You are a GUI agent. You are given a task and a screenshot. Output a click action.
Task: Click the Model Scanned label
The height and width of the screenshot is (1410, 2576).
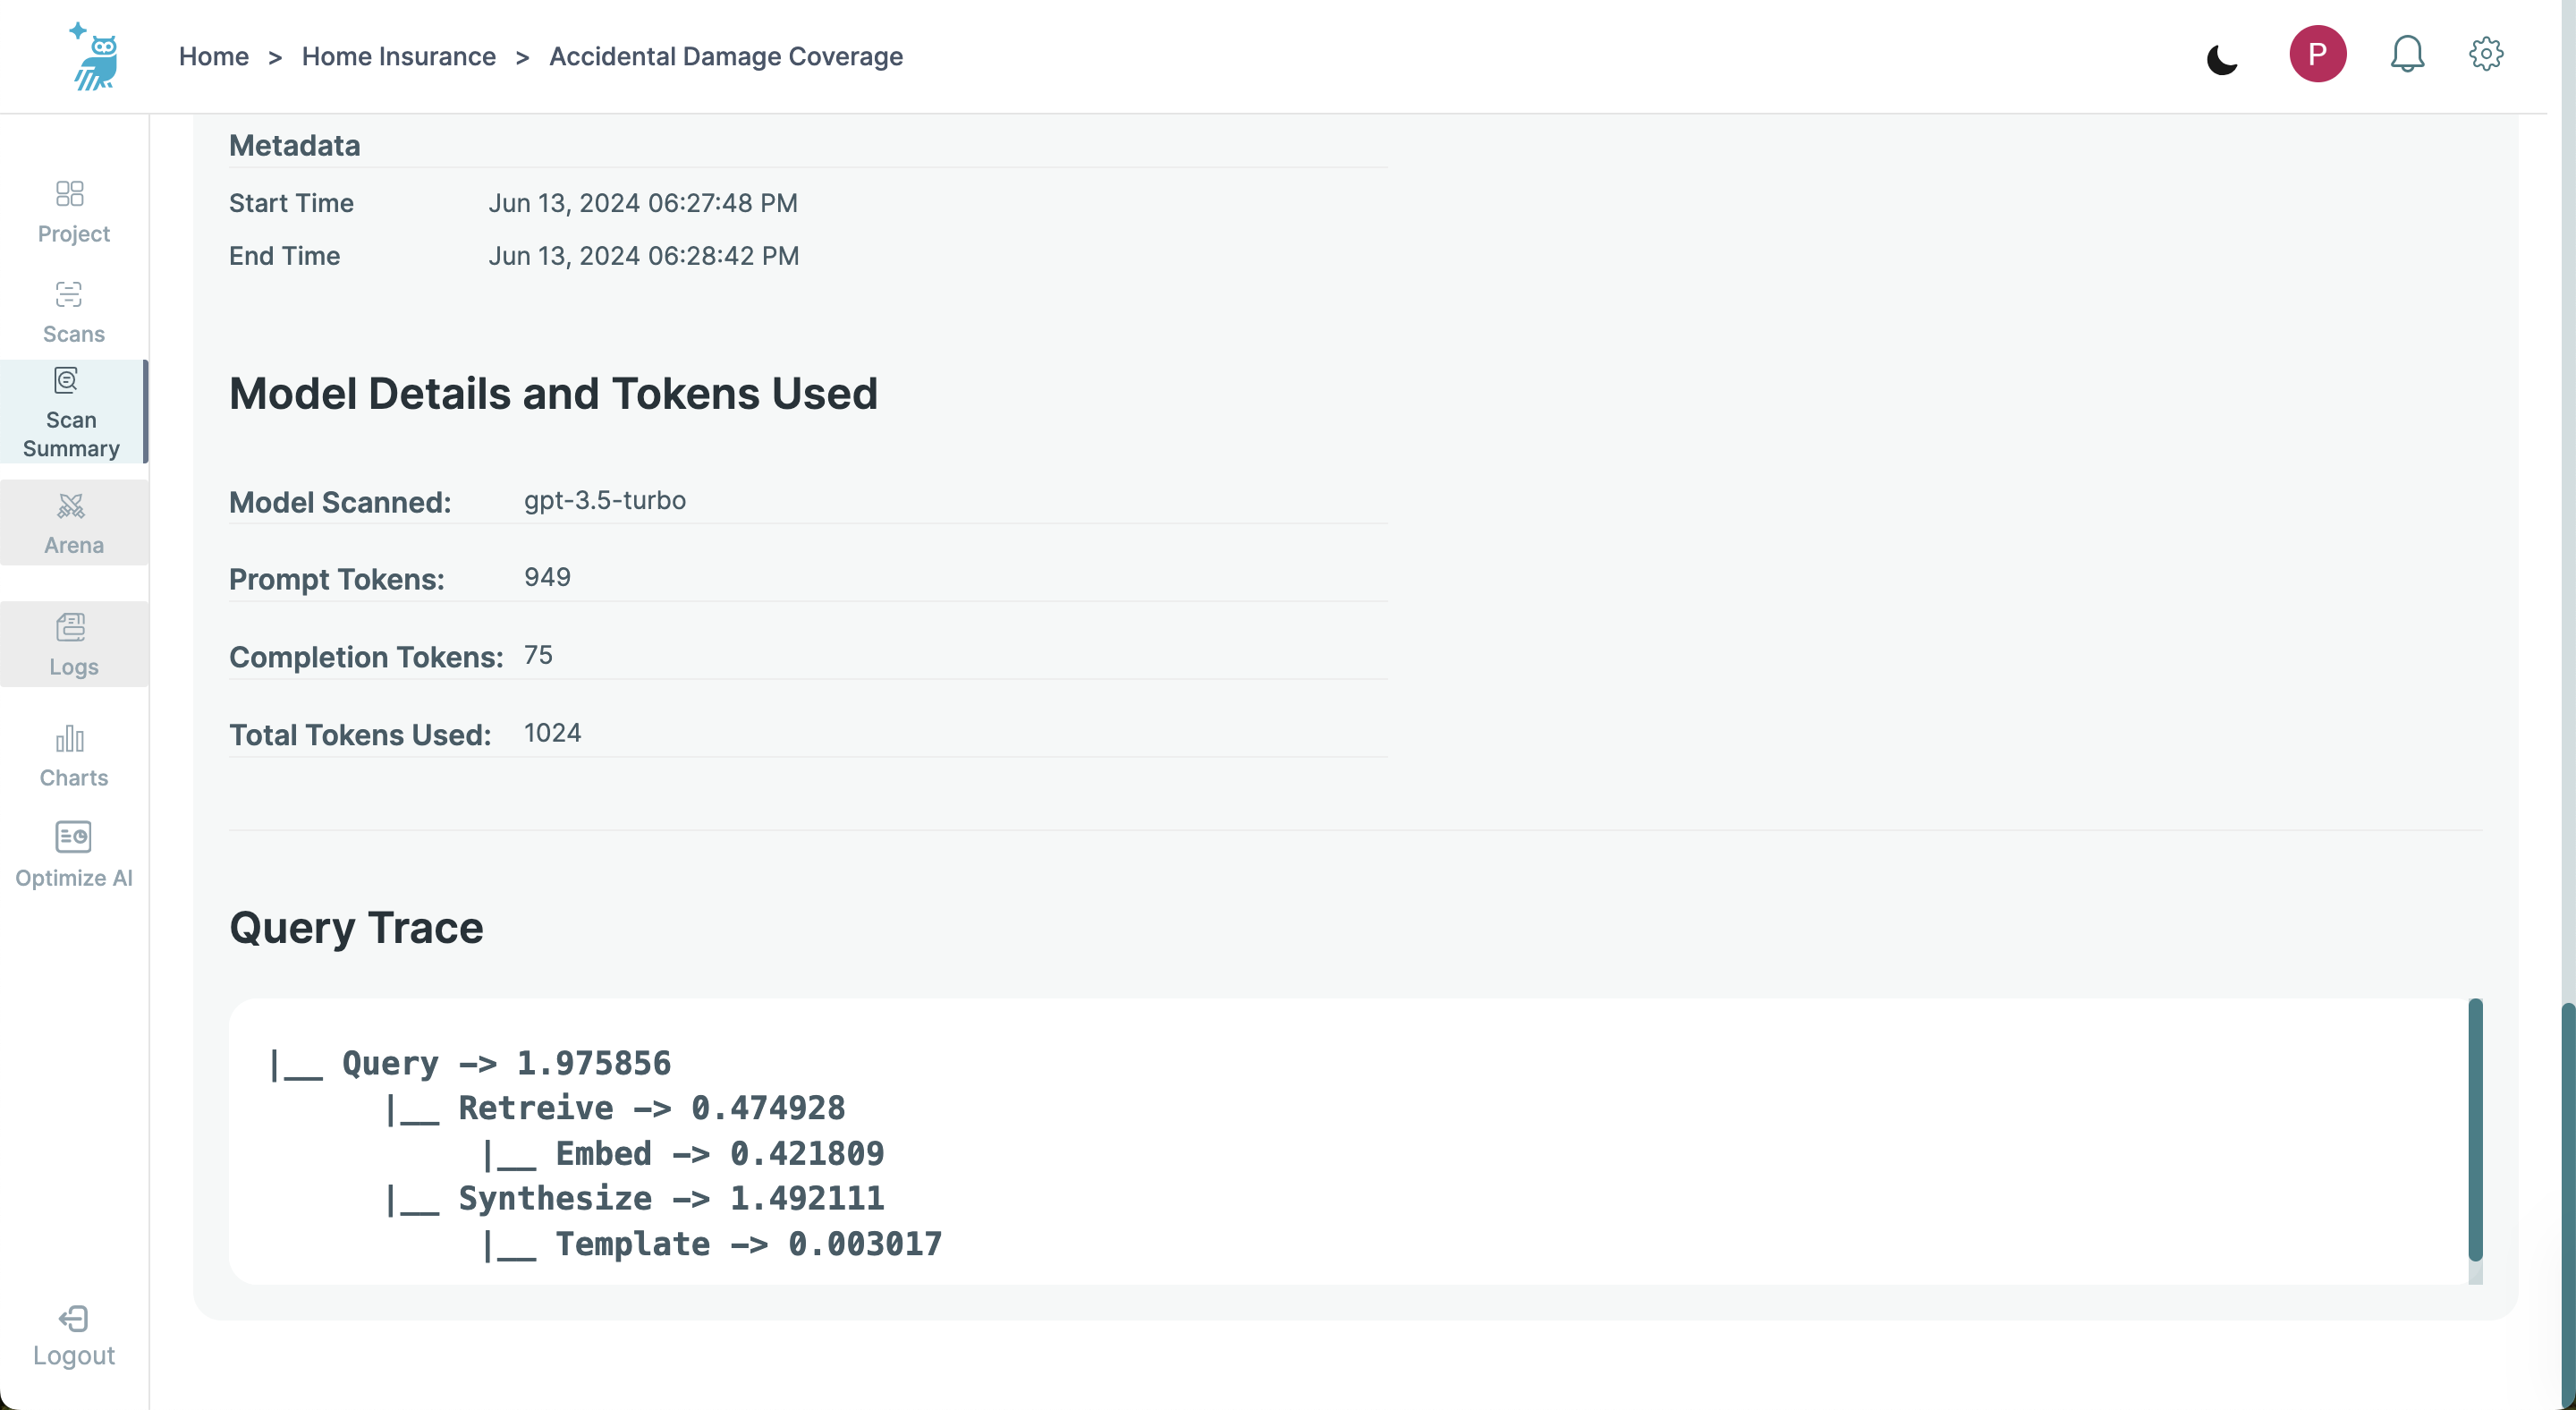[x=340, y=502]
